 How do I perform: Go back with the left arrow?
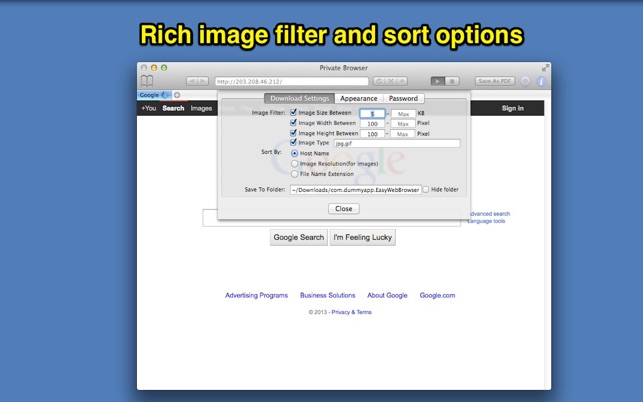coord(192,81)
